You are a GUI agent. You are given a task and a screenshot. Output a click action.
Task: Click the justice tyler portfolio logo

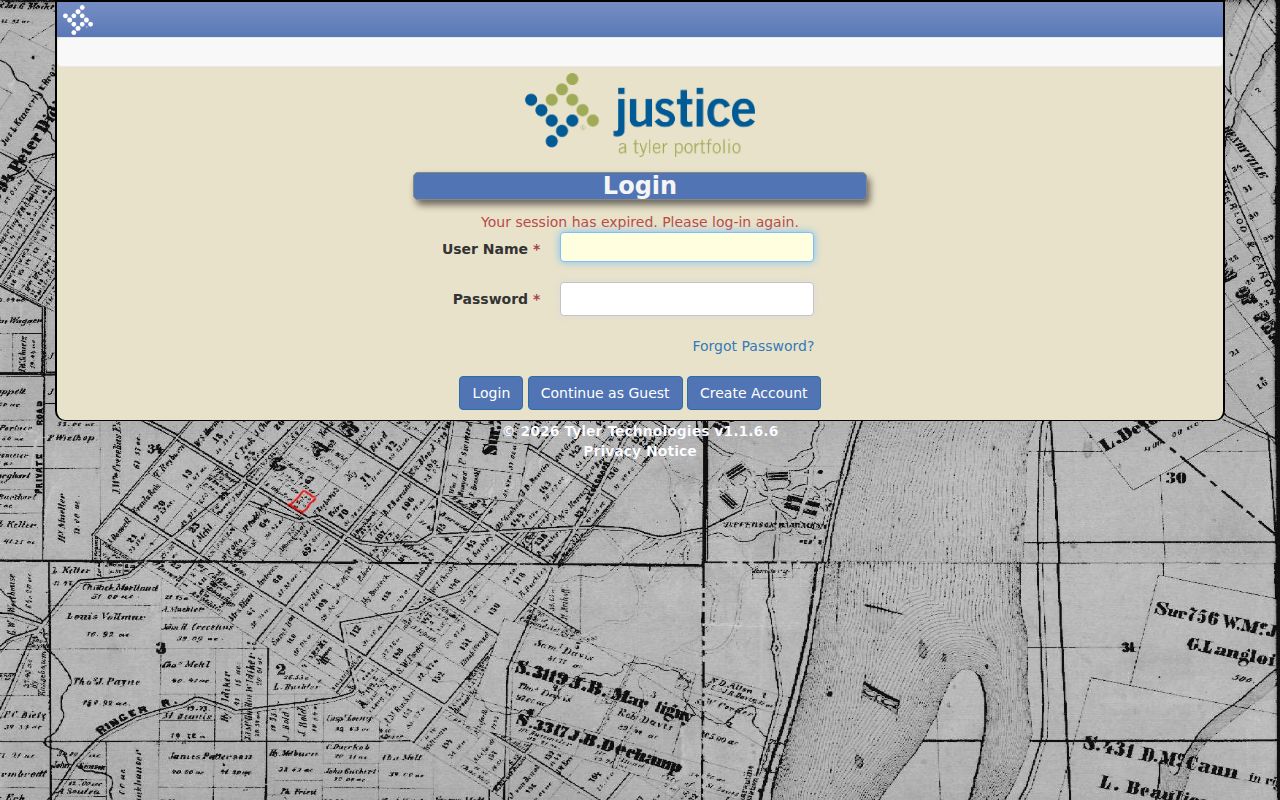click(x=640, y=115)
